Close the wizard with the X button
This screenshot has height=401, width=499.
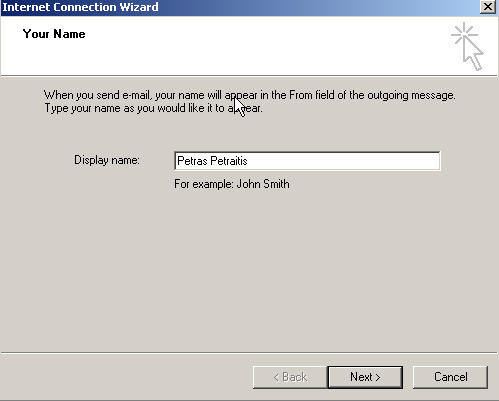tap(488, 7)
